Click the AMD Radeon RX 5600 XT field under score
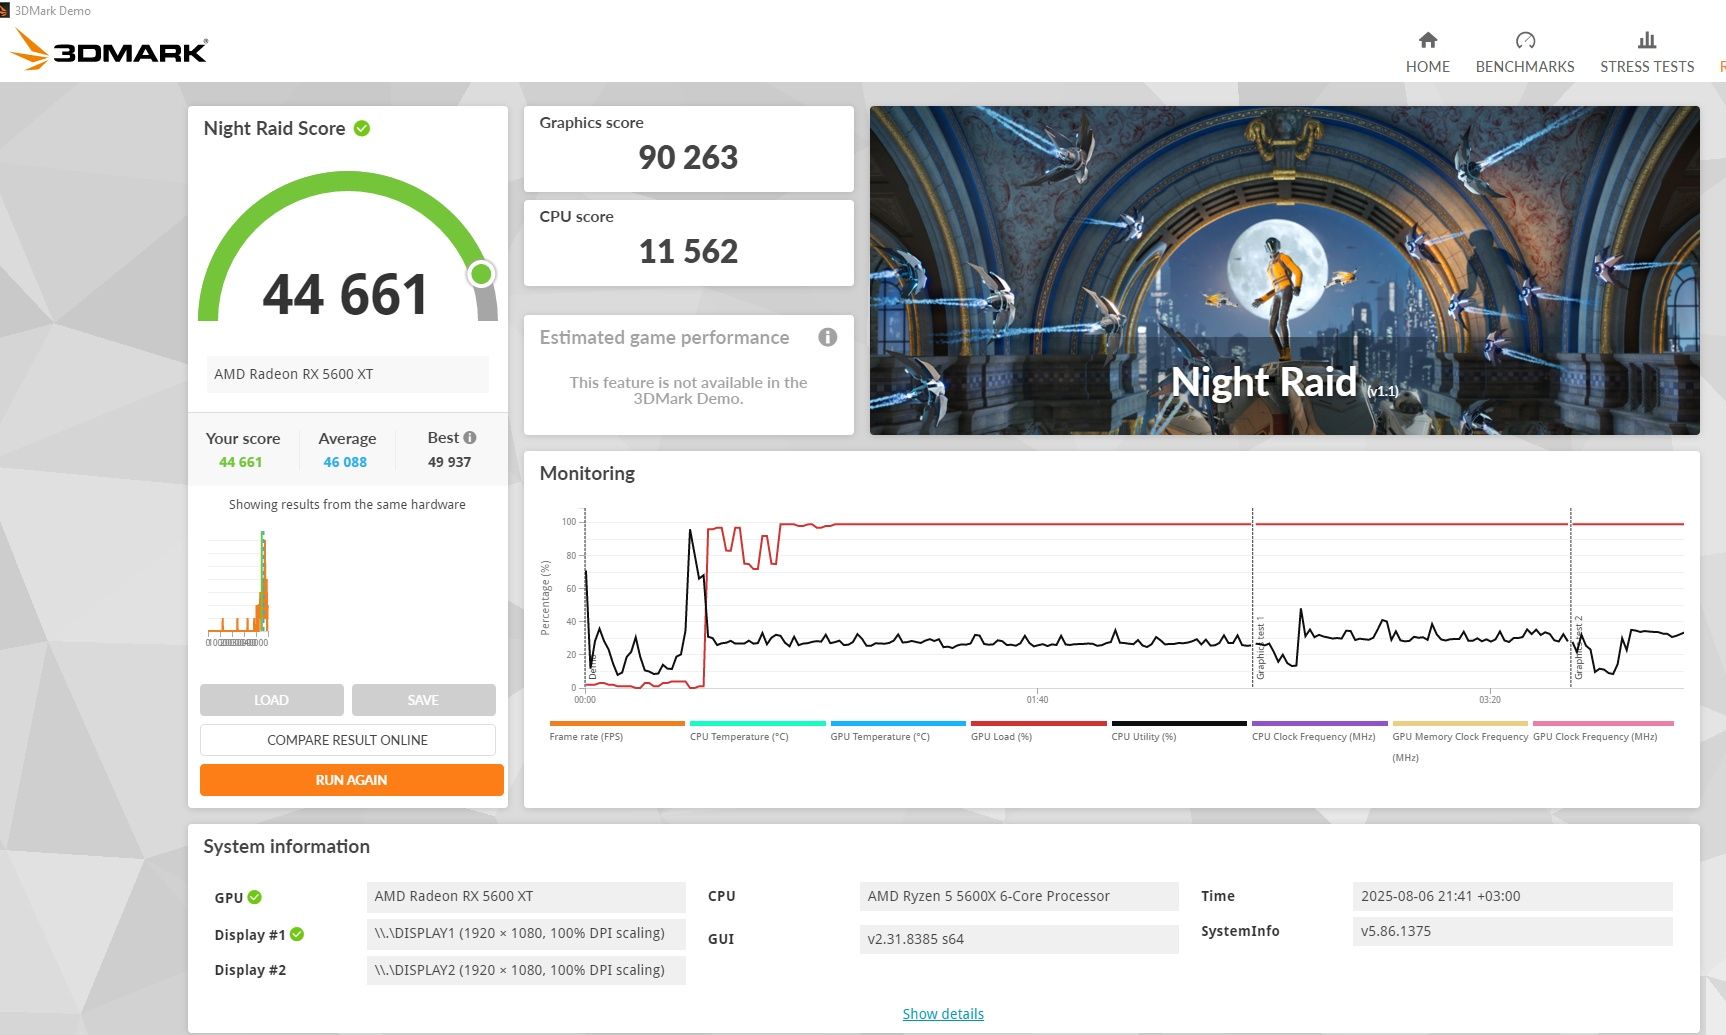This screenshot has height=1035, width=1726. tap(347, 374)
